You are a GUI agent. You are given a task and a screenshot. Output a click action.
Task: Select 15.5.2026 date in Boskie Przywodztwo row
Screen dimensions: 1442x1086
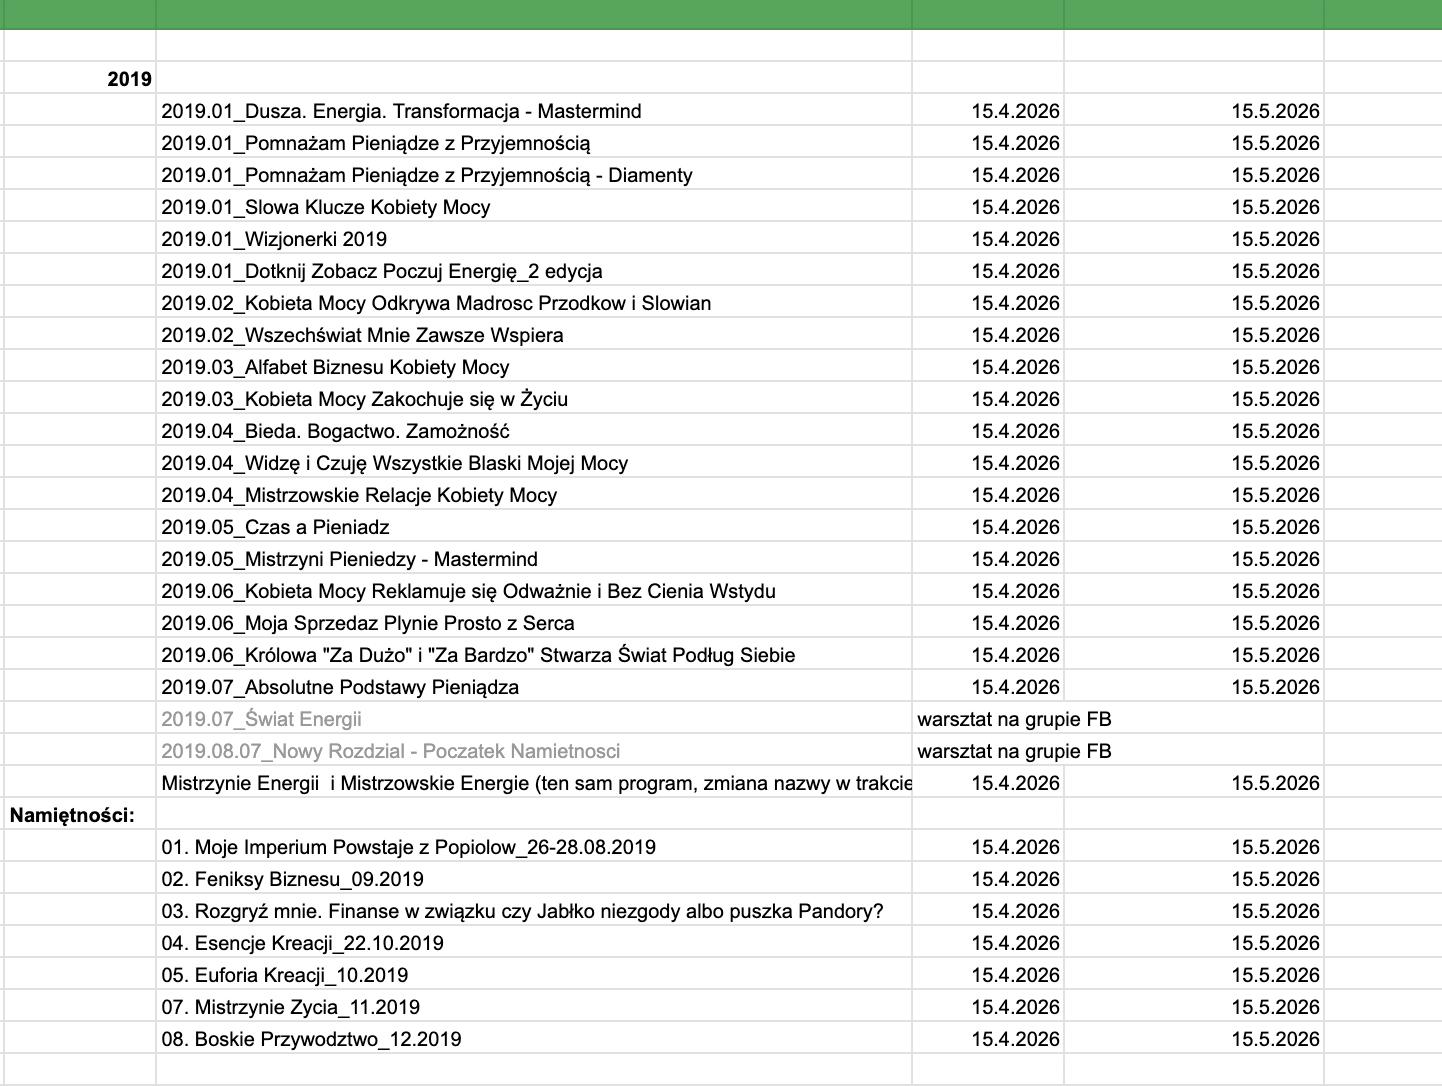click(x=1275, y=1039)
